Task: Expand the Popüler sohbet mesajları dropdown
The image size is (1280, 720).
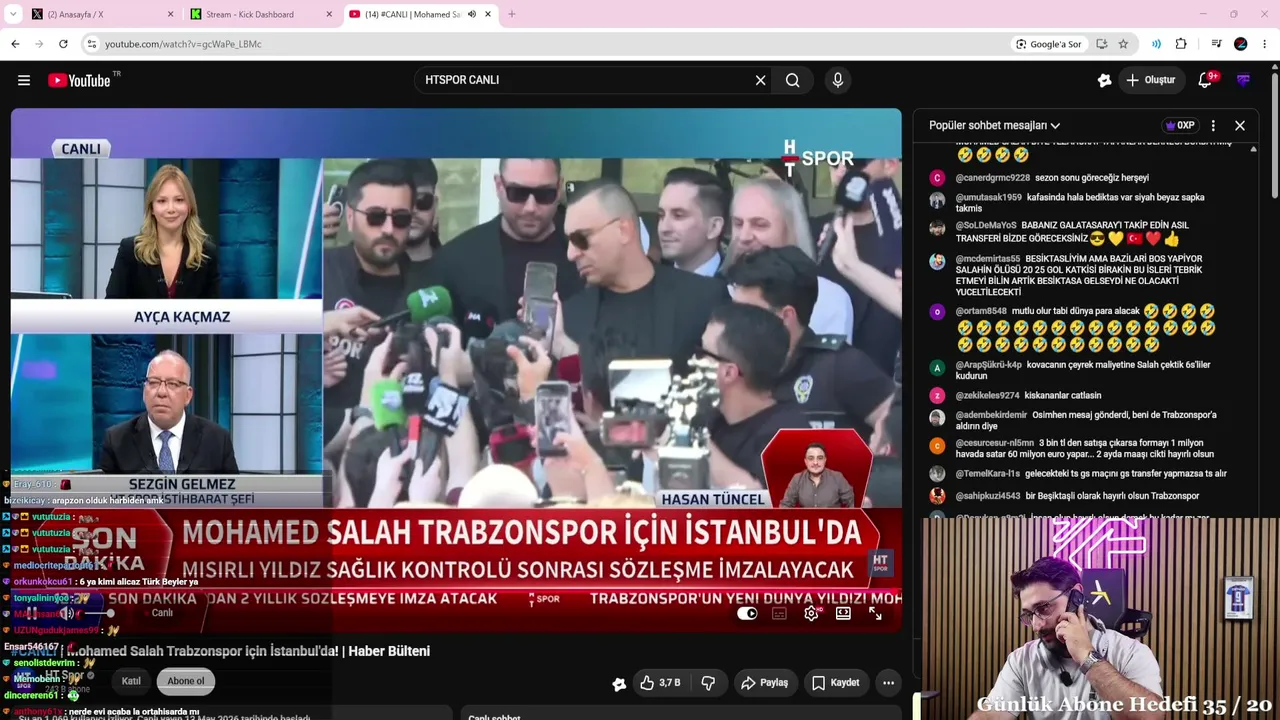Action: [x=994, y=126]
